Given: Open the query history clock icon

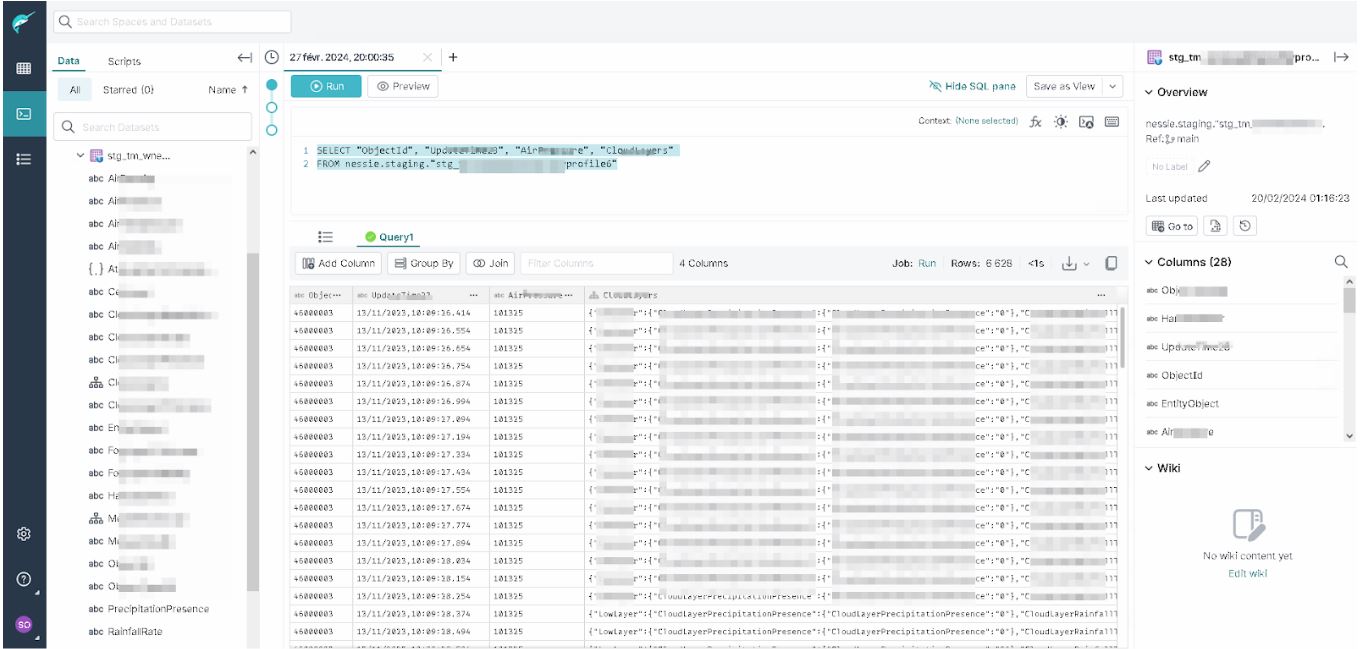Looking at the screenshot, I should [271, 58].
